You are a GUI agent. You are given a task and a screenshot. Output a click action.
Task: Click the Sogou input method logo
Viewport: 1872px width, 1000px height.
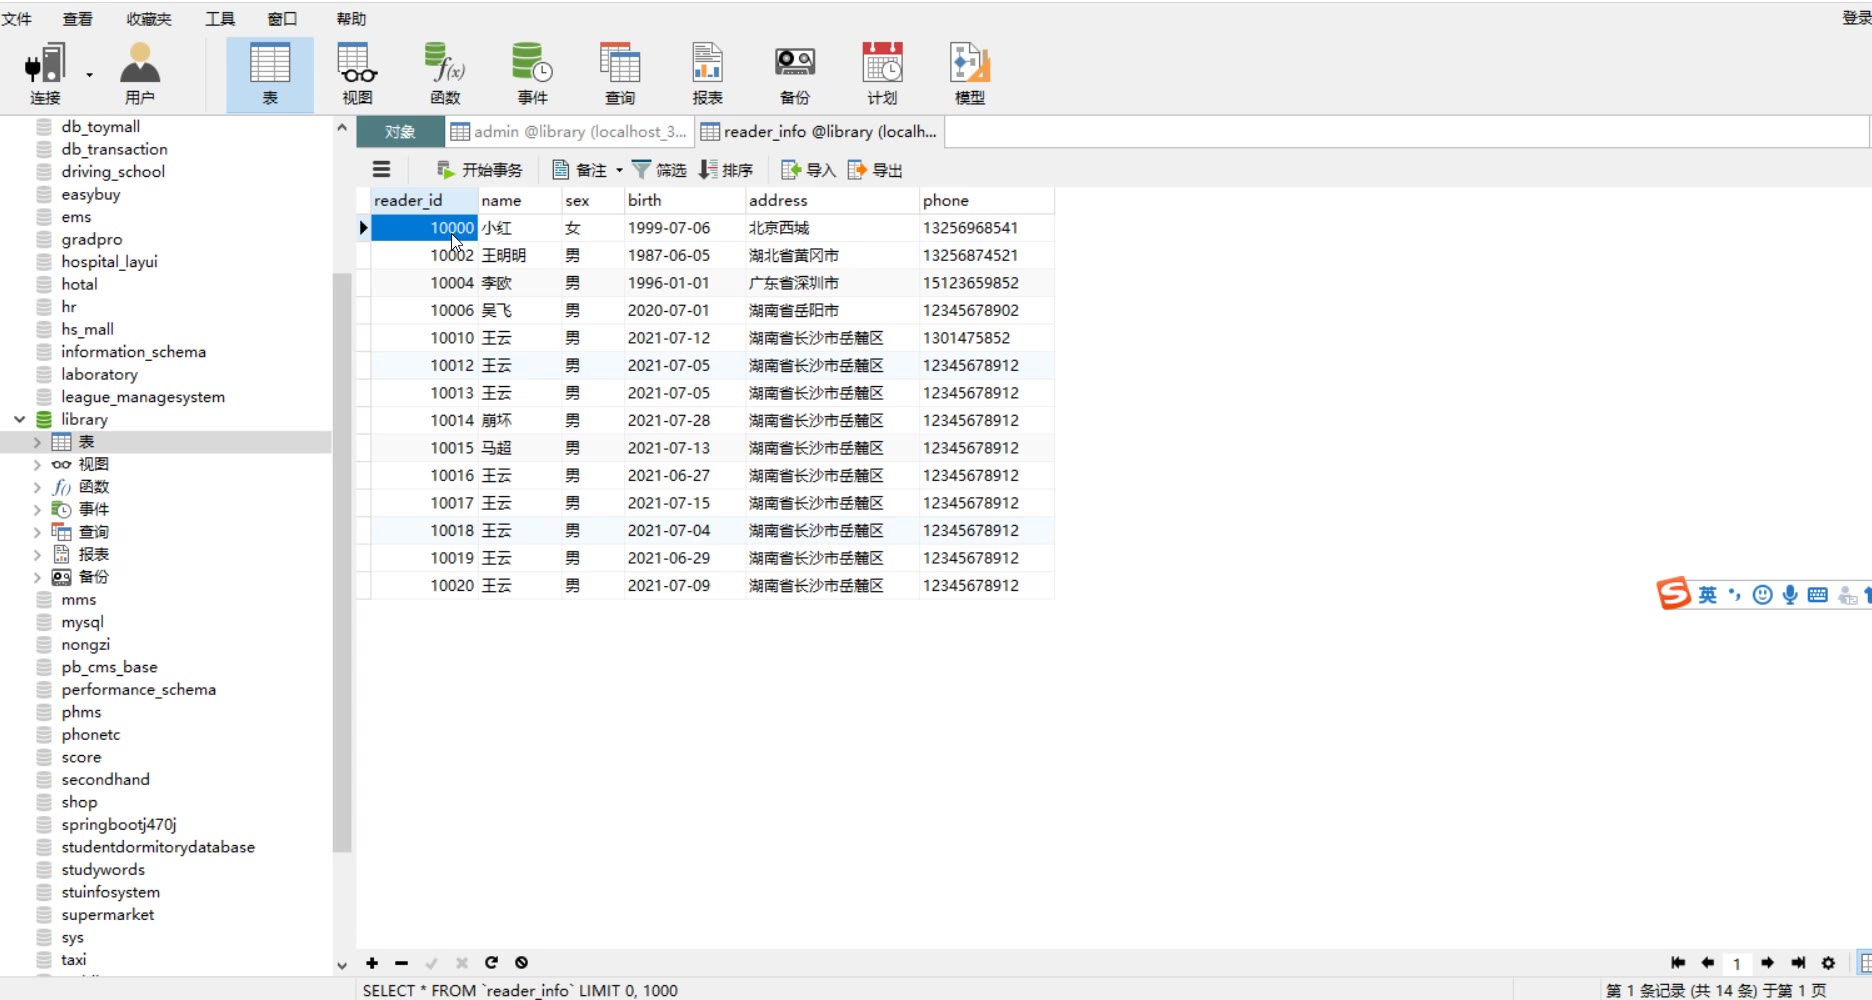1673,594
